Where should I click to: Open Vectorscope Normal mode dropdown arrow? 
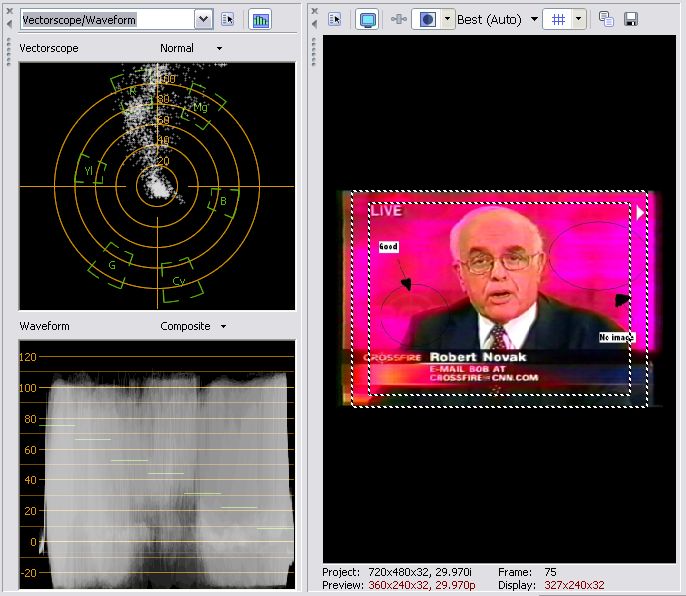click(219, 49)
